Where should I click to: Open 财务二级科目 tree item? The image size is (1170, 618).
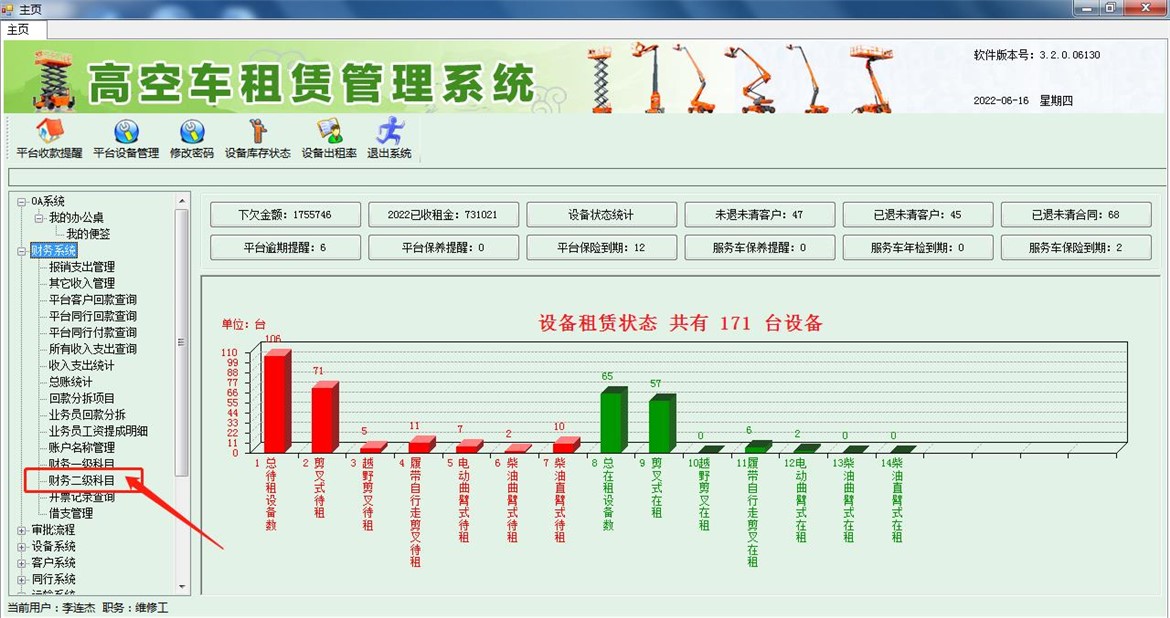[x=82, y=481]
